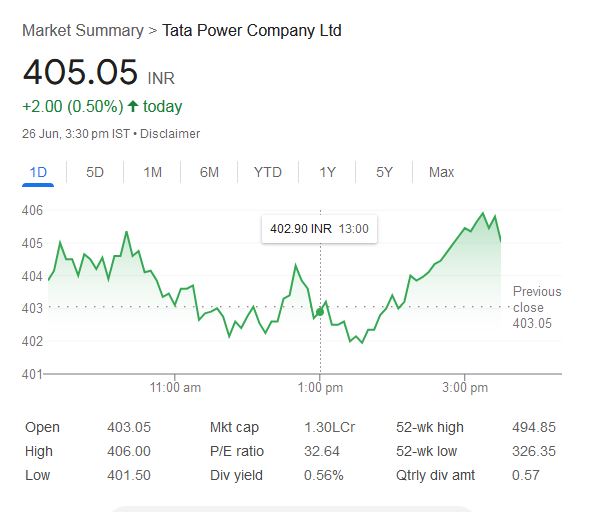Viewport: 605px width, 512px height.
Task: Click the Mkt cap label
Action: [x=234, y=428]
